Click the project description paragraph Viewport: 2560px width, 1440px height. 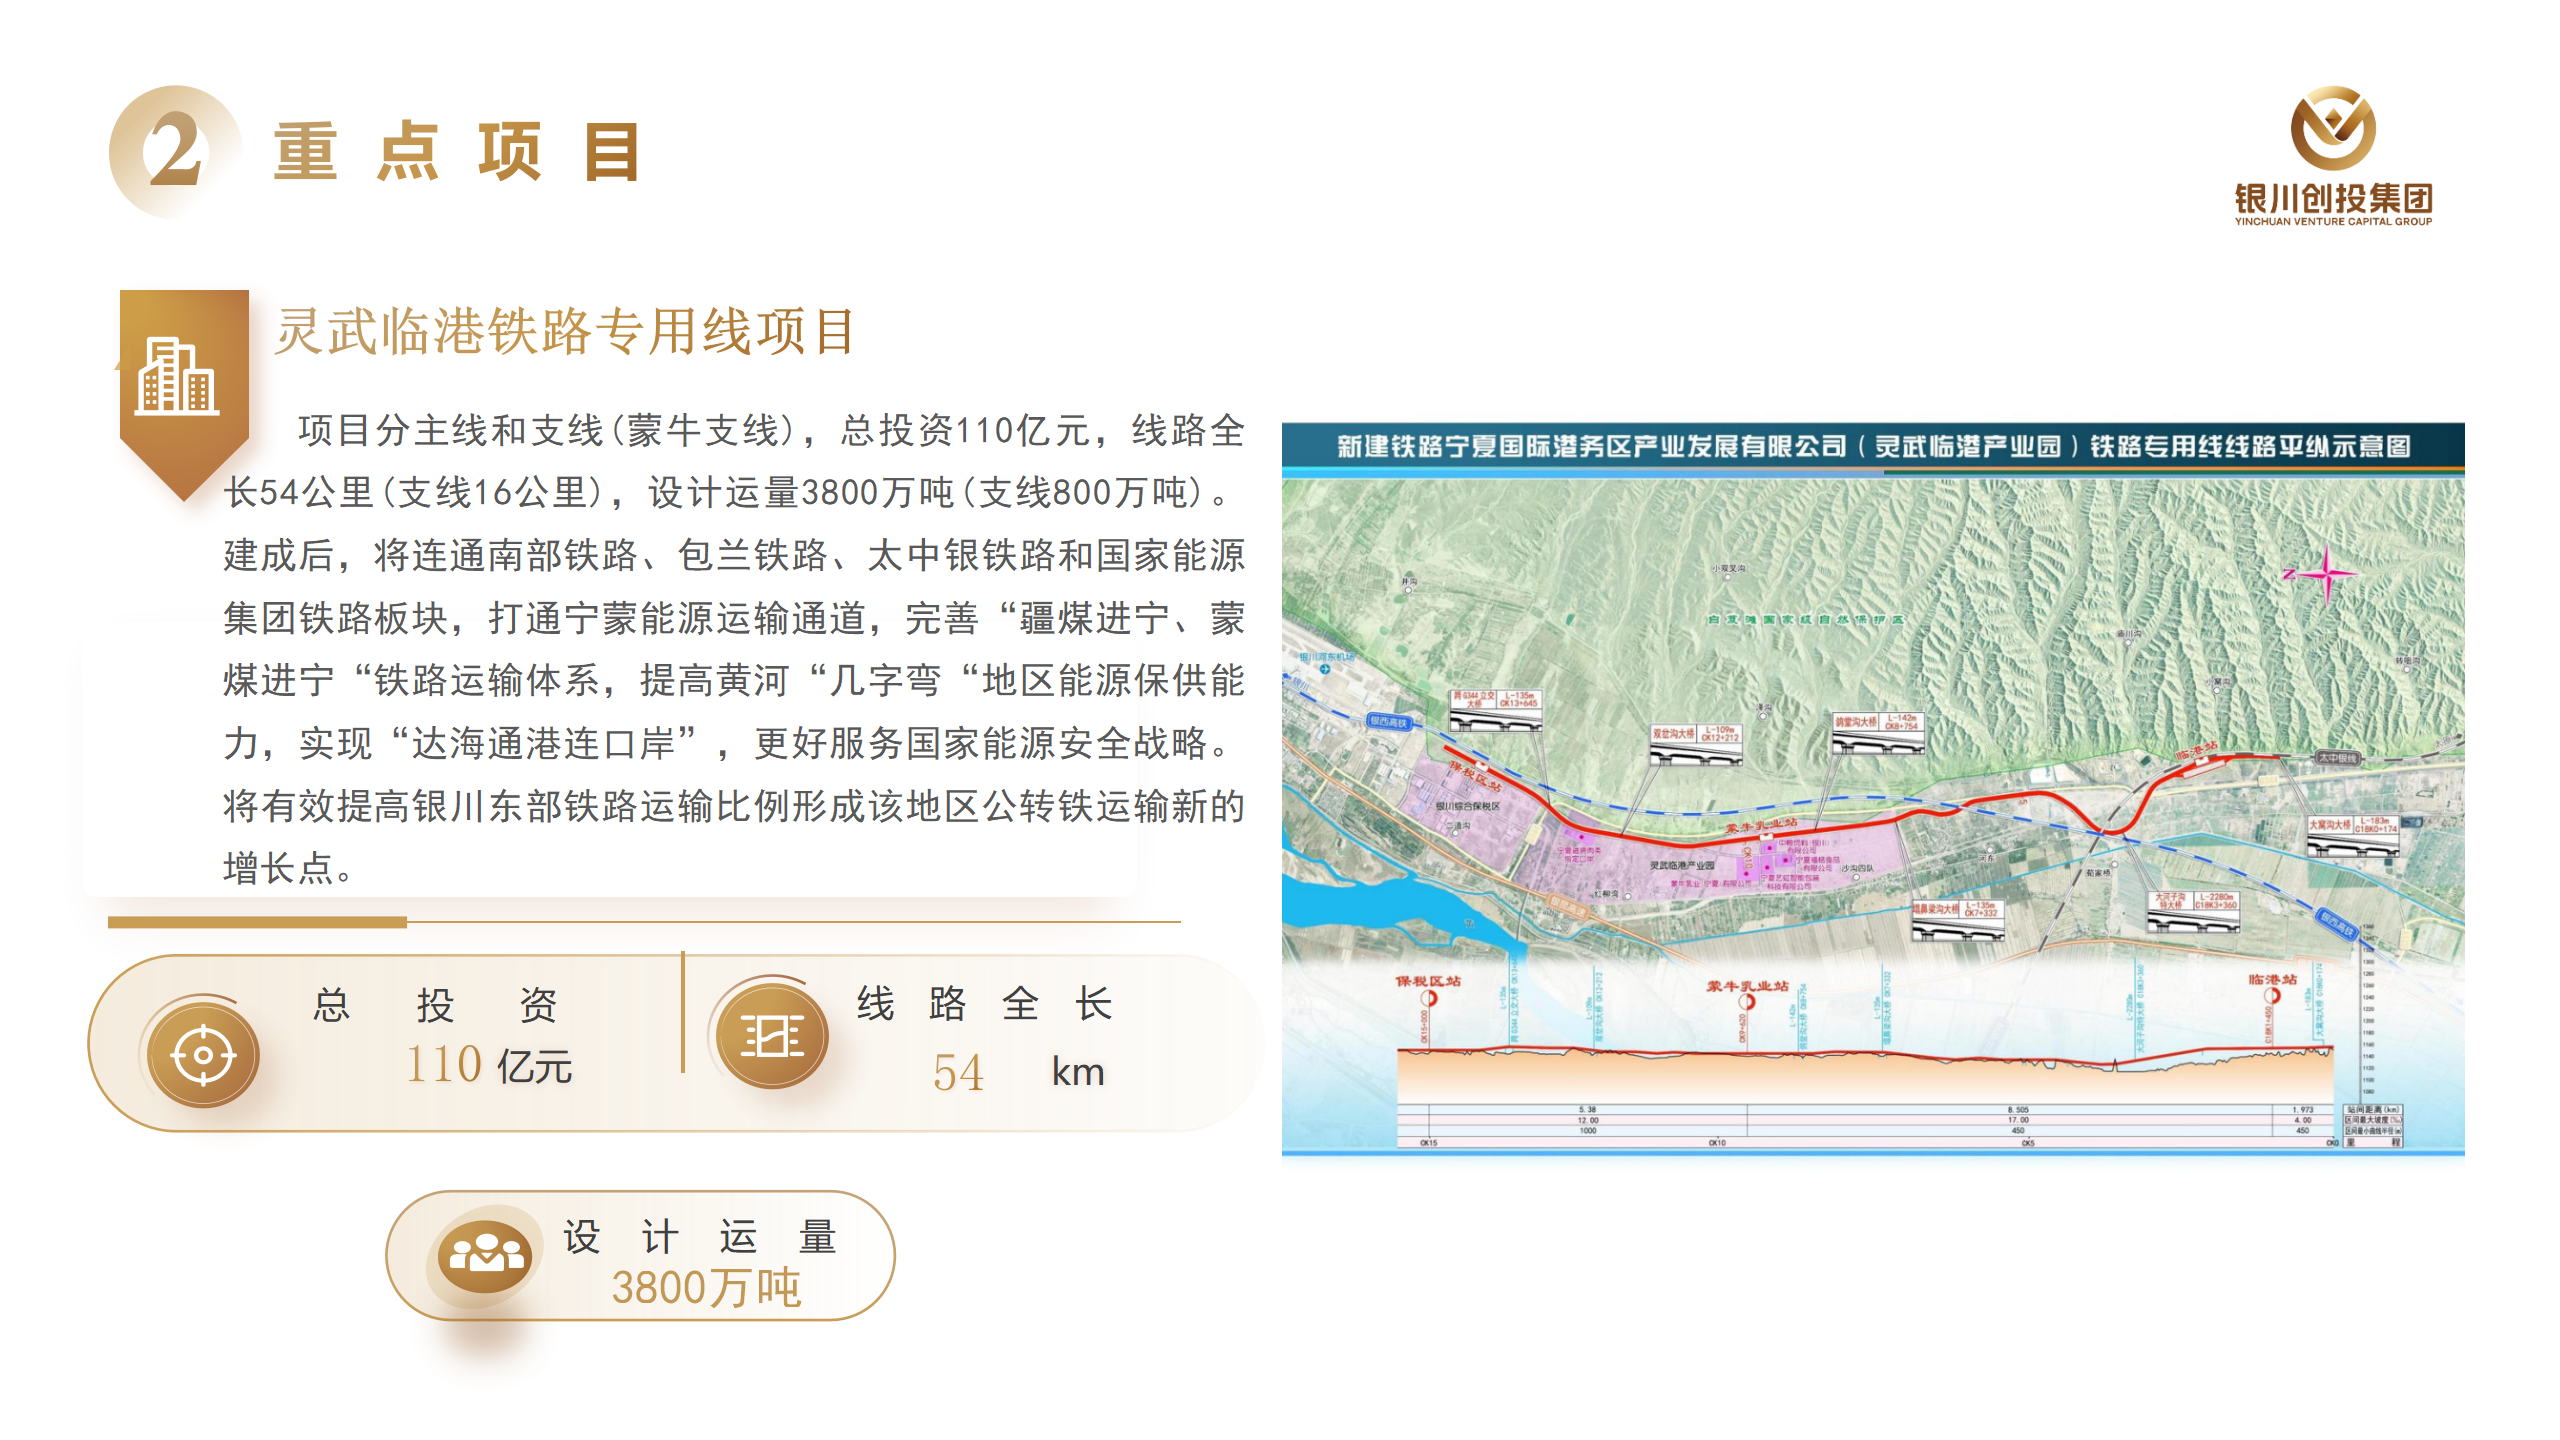click(733, 650)
